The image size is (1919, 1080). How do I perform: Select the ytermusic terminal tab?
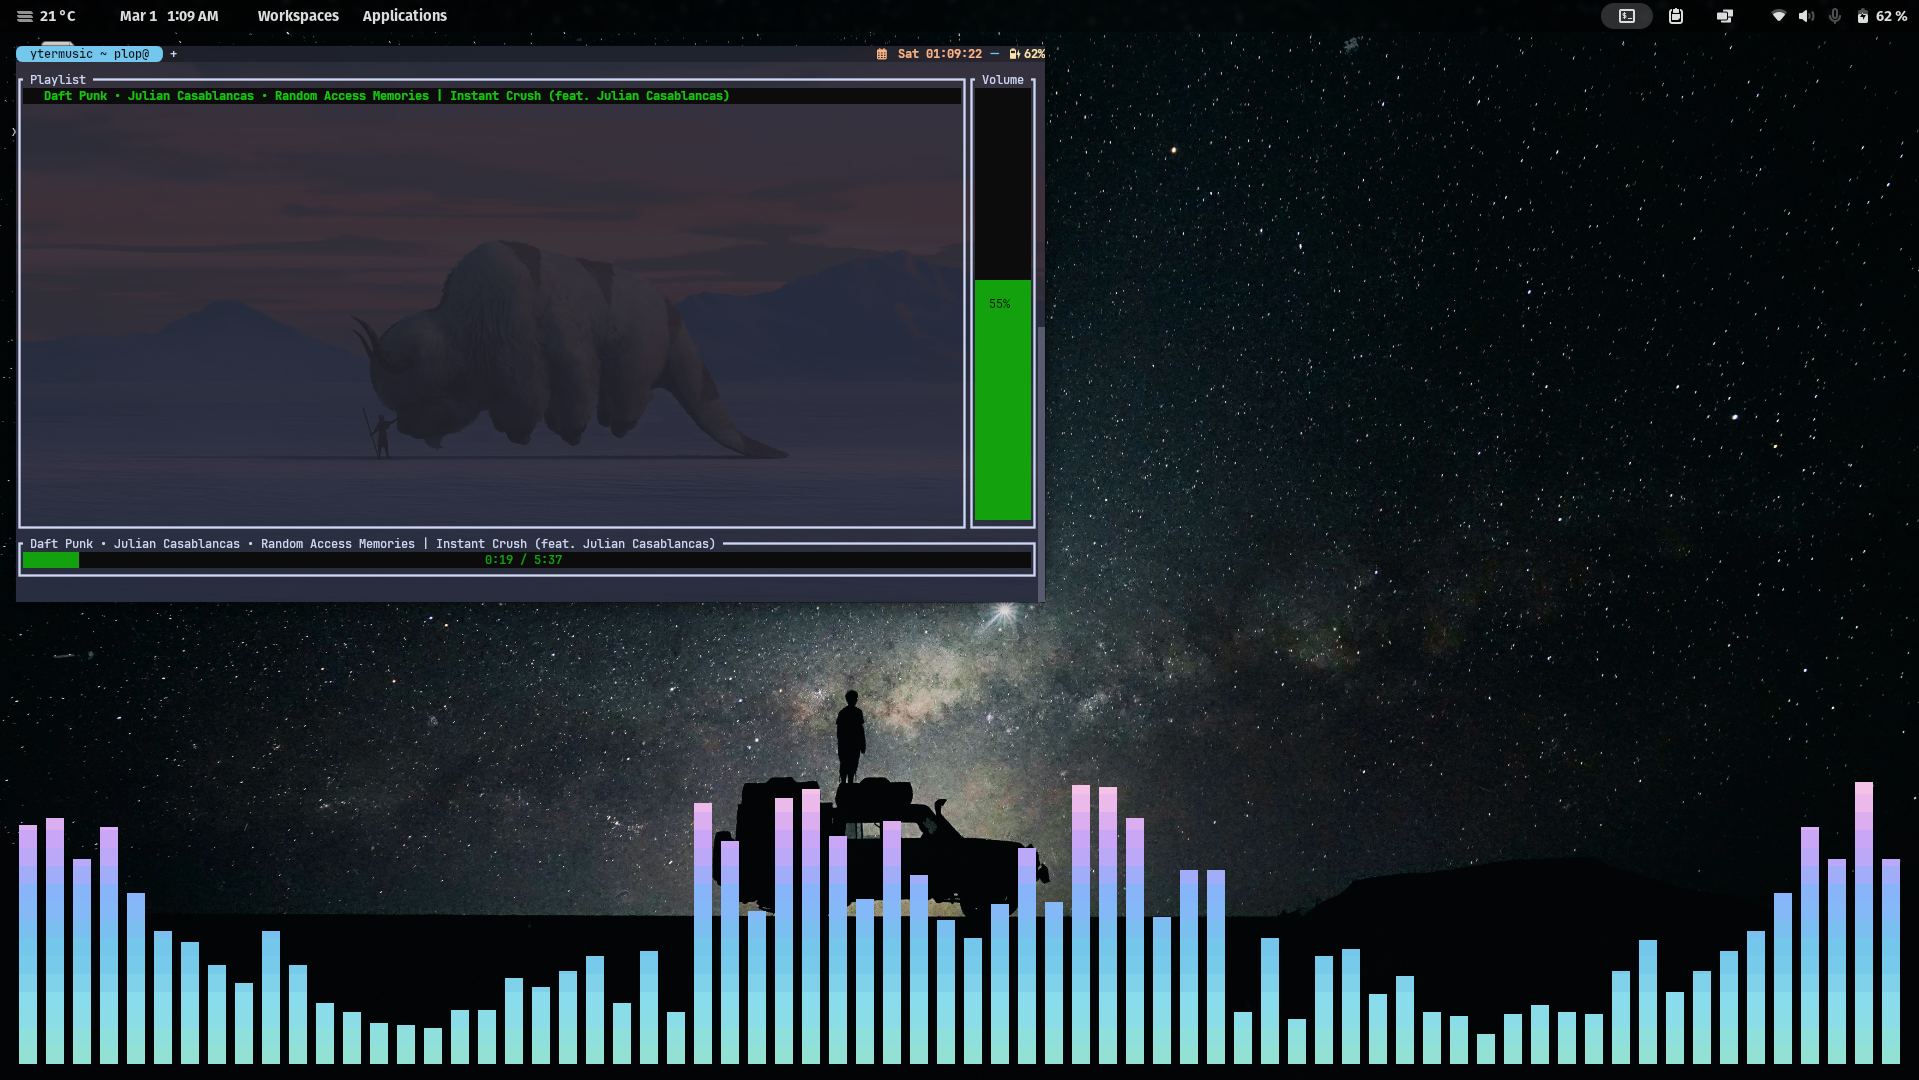89,54
